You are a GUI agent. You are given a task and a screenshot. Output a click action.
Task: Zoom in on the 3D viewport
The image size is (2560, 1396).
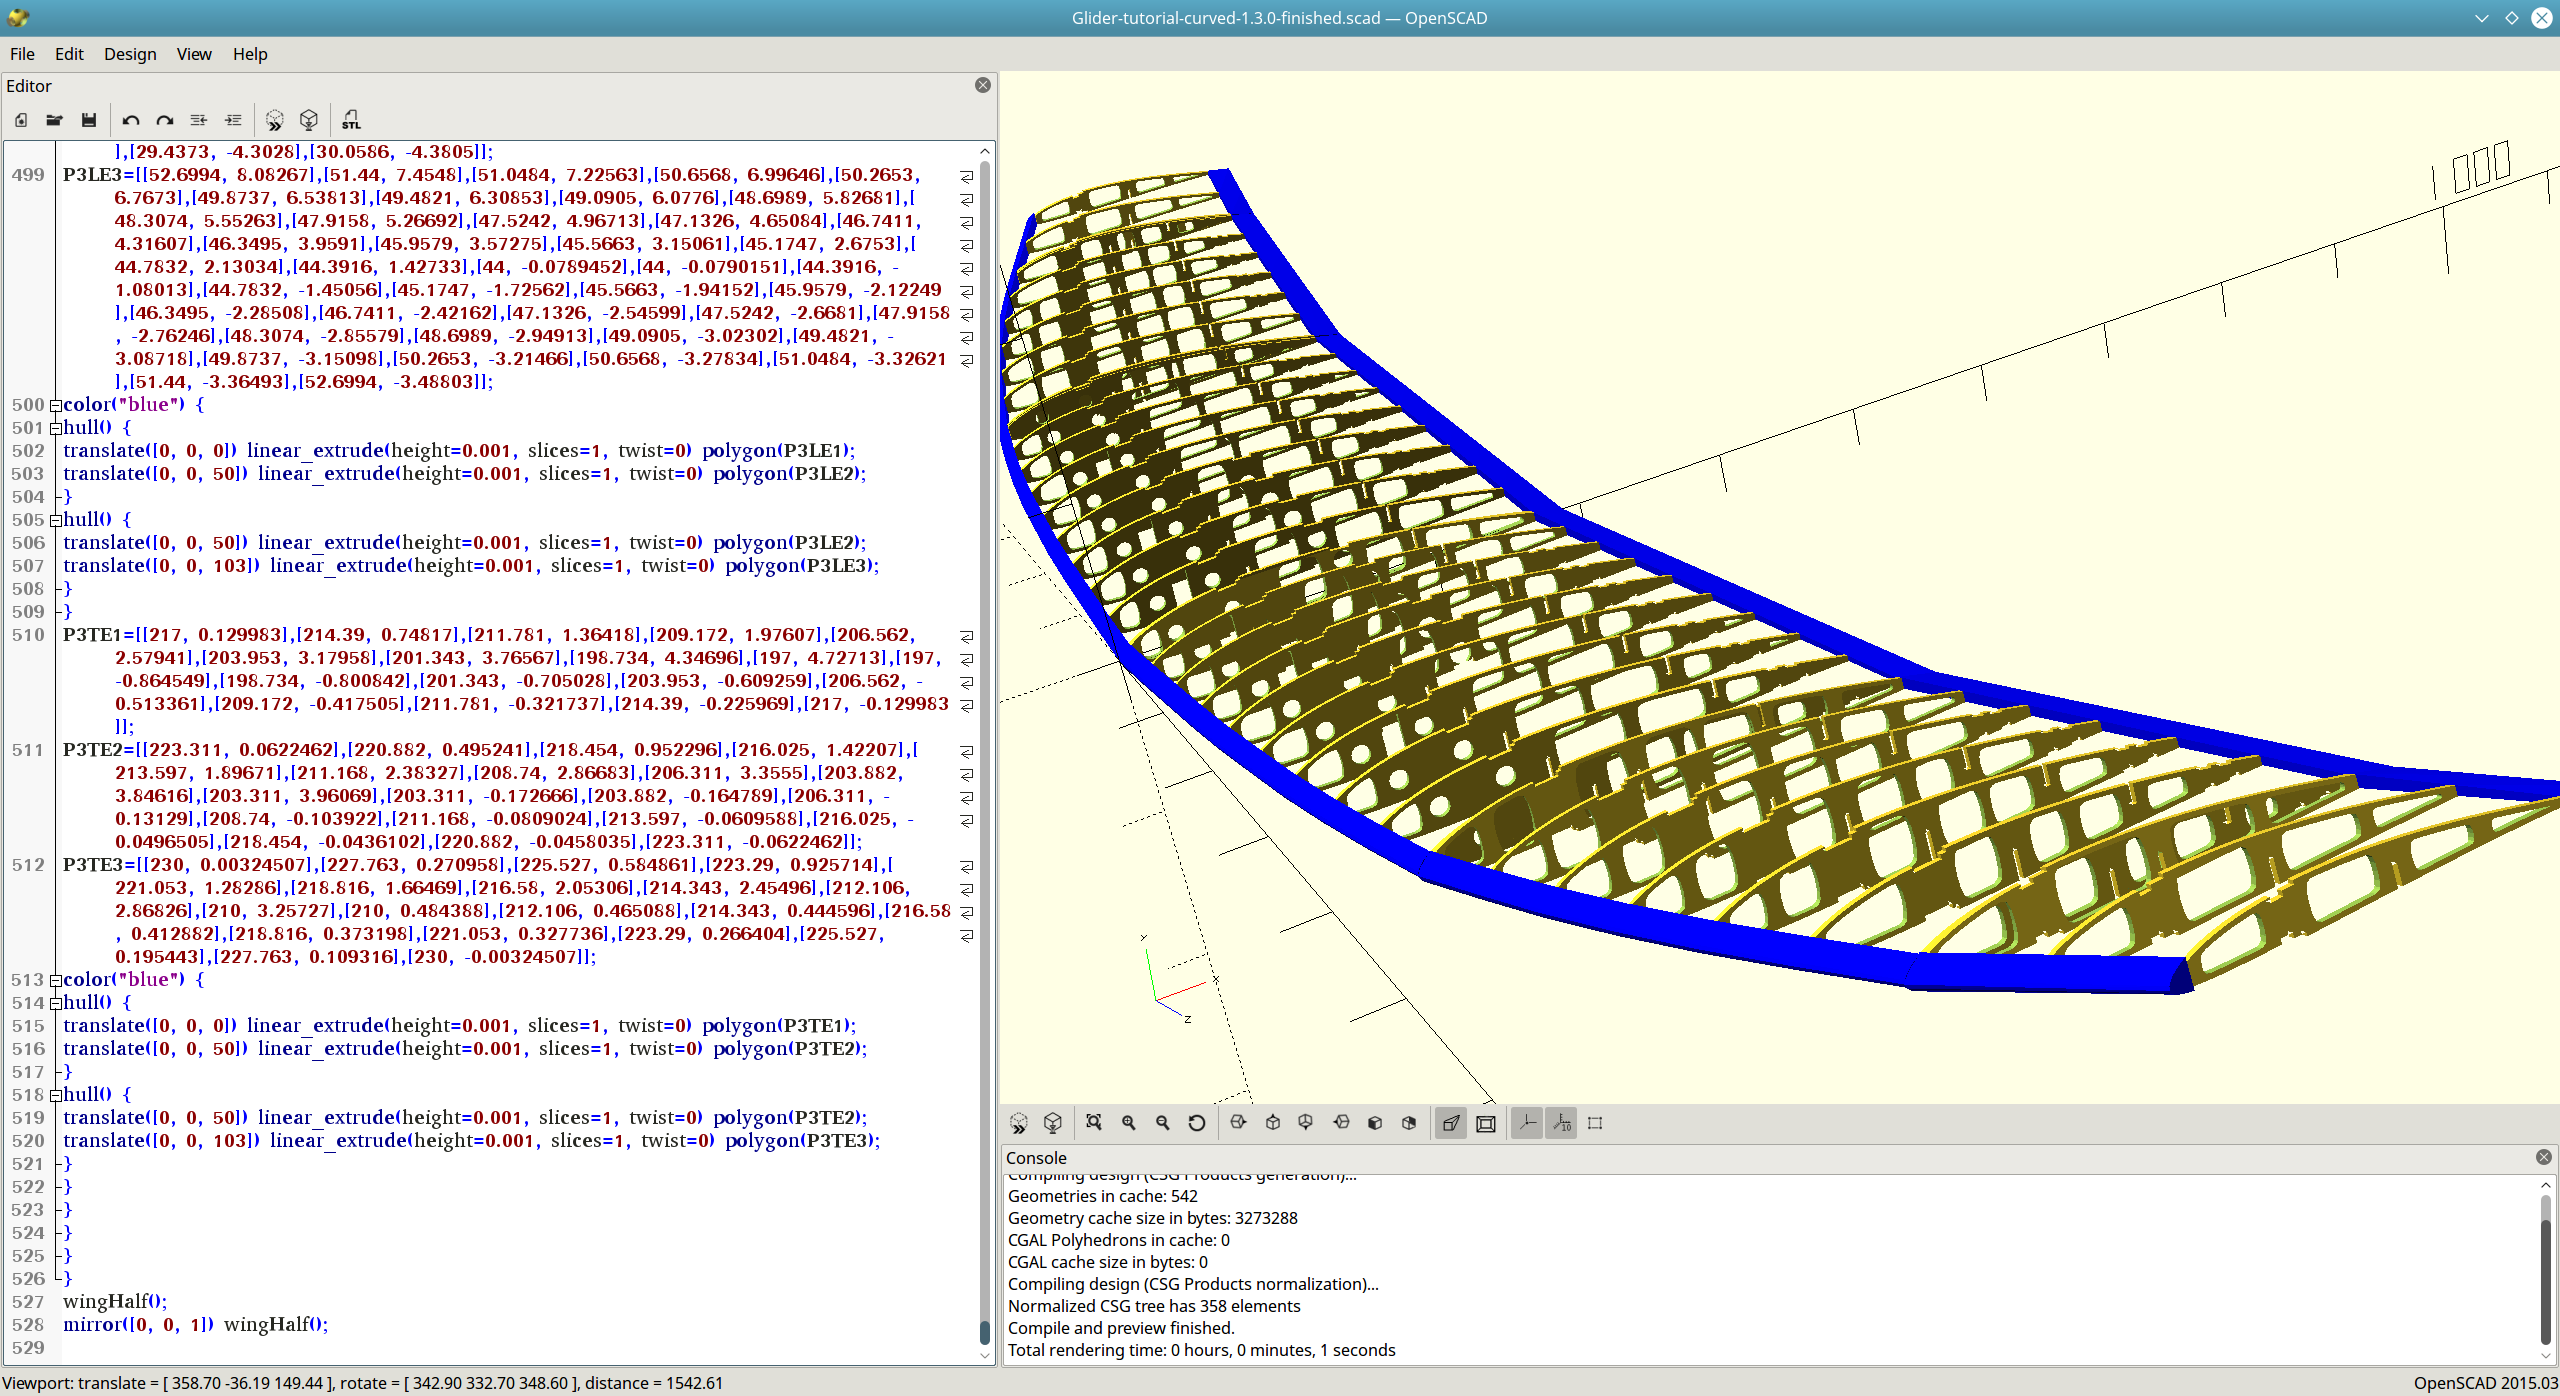[1129, 1123]
